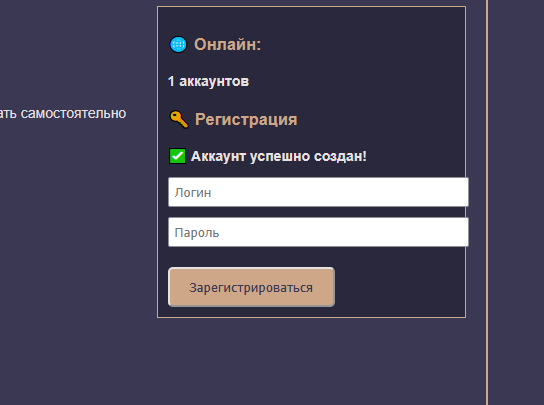This screenshot has width=544, height=405.
Task: Click the Пароль placeholder text
Action: point(197,233)
